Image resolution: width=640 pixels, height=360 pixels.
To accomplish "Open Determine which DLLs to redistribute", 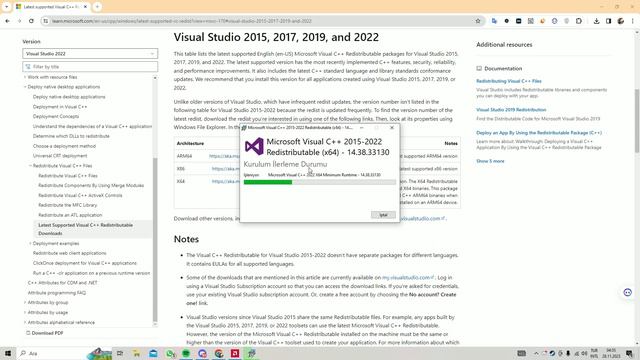I will pyautogui.click(x=71, y=136).
